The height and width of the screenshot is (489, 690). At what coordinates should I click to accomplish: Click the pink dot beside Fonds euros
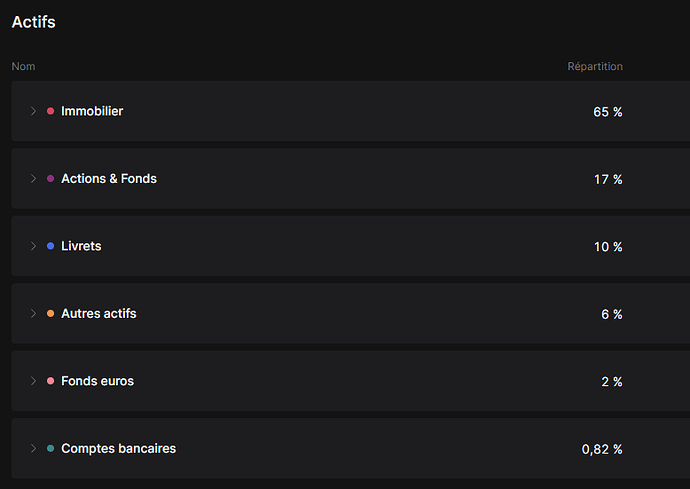pyautogui.click(x=50, y=381)
